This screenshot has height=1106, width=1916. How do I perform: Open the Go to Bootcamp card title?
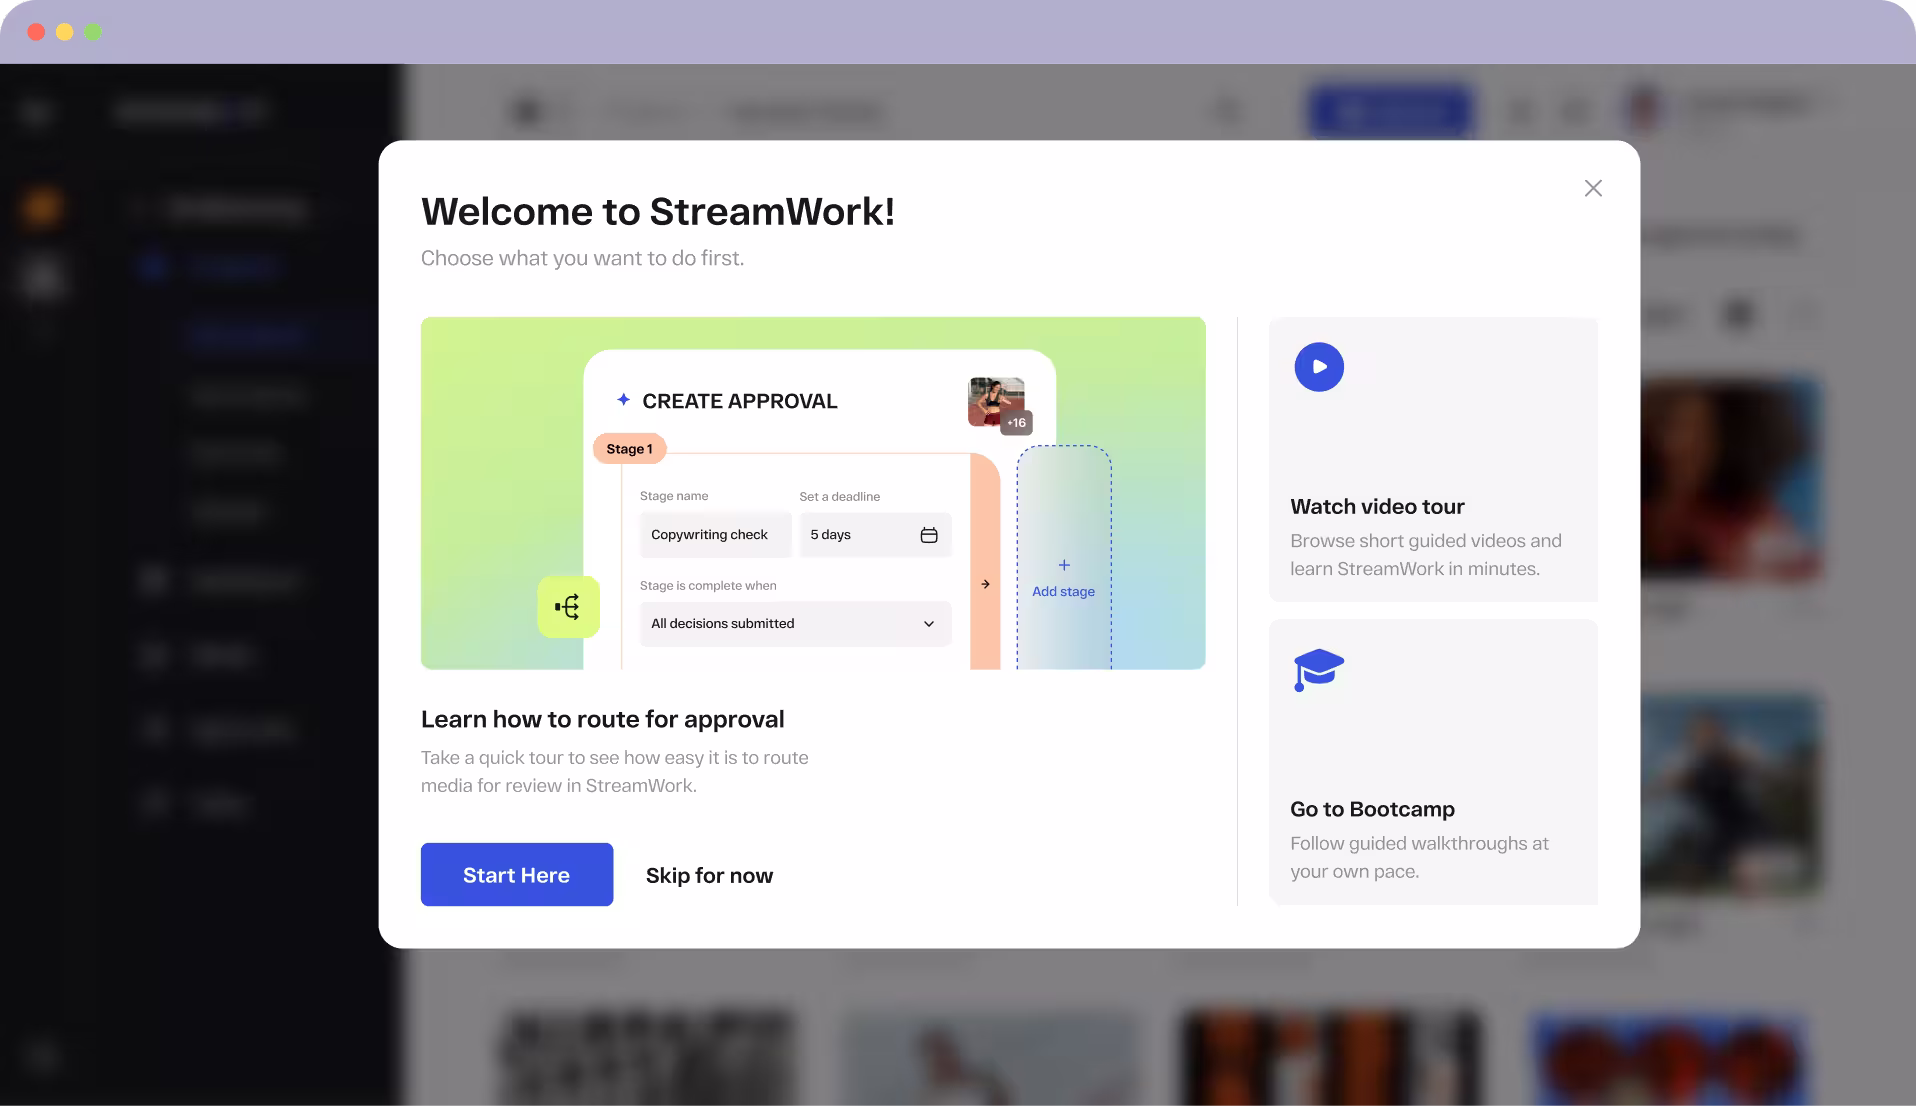click(x=1372, y=809)
